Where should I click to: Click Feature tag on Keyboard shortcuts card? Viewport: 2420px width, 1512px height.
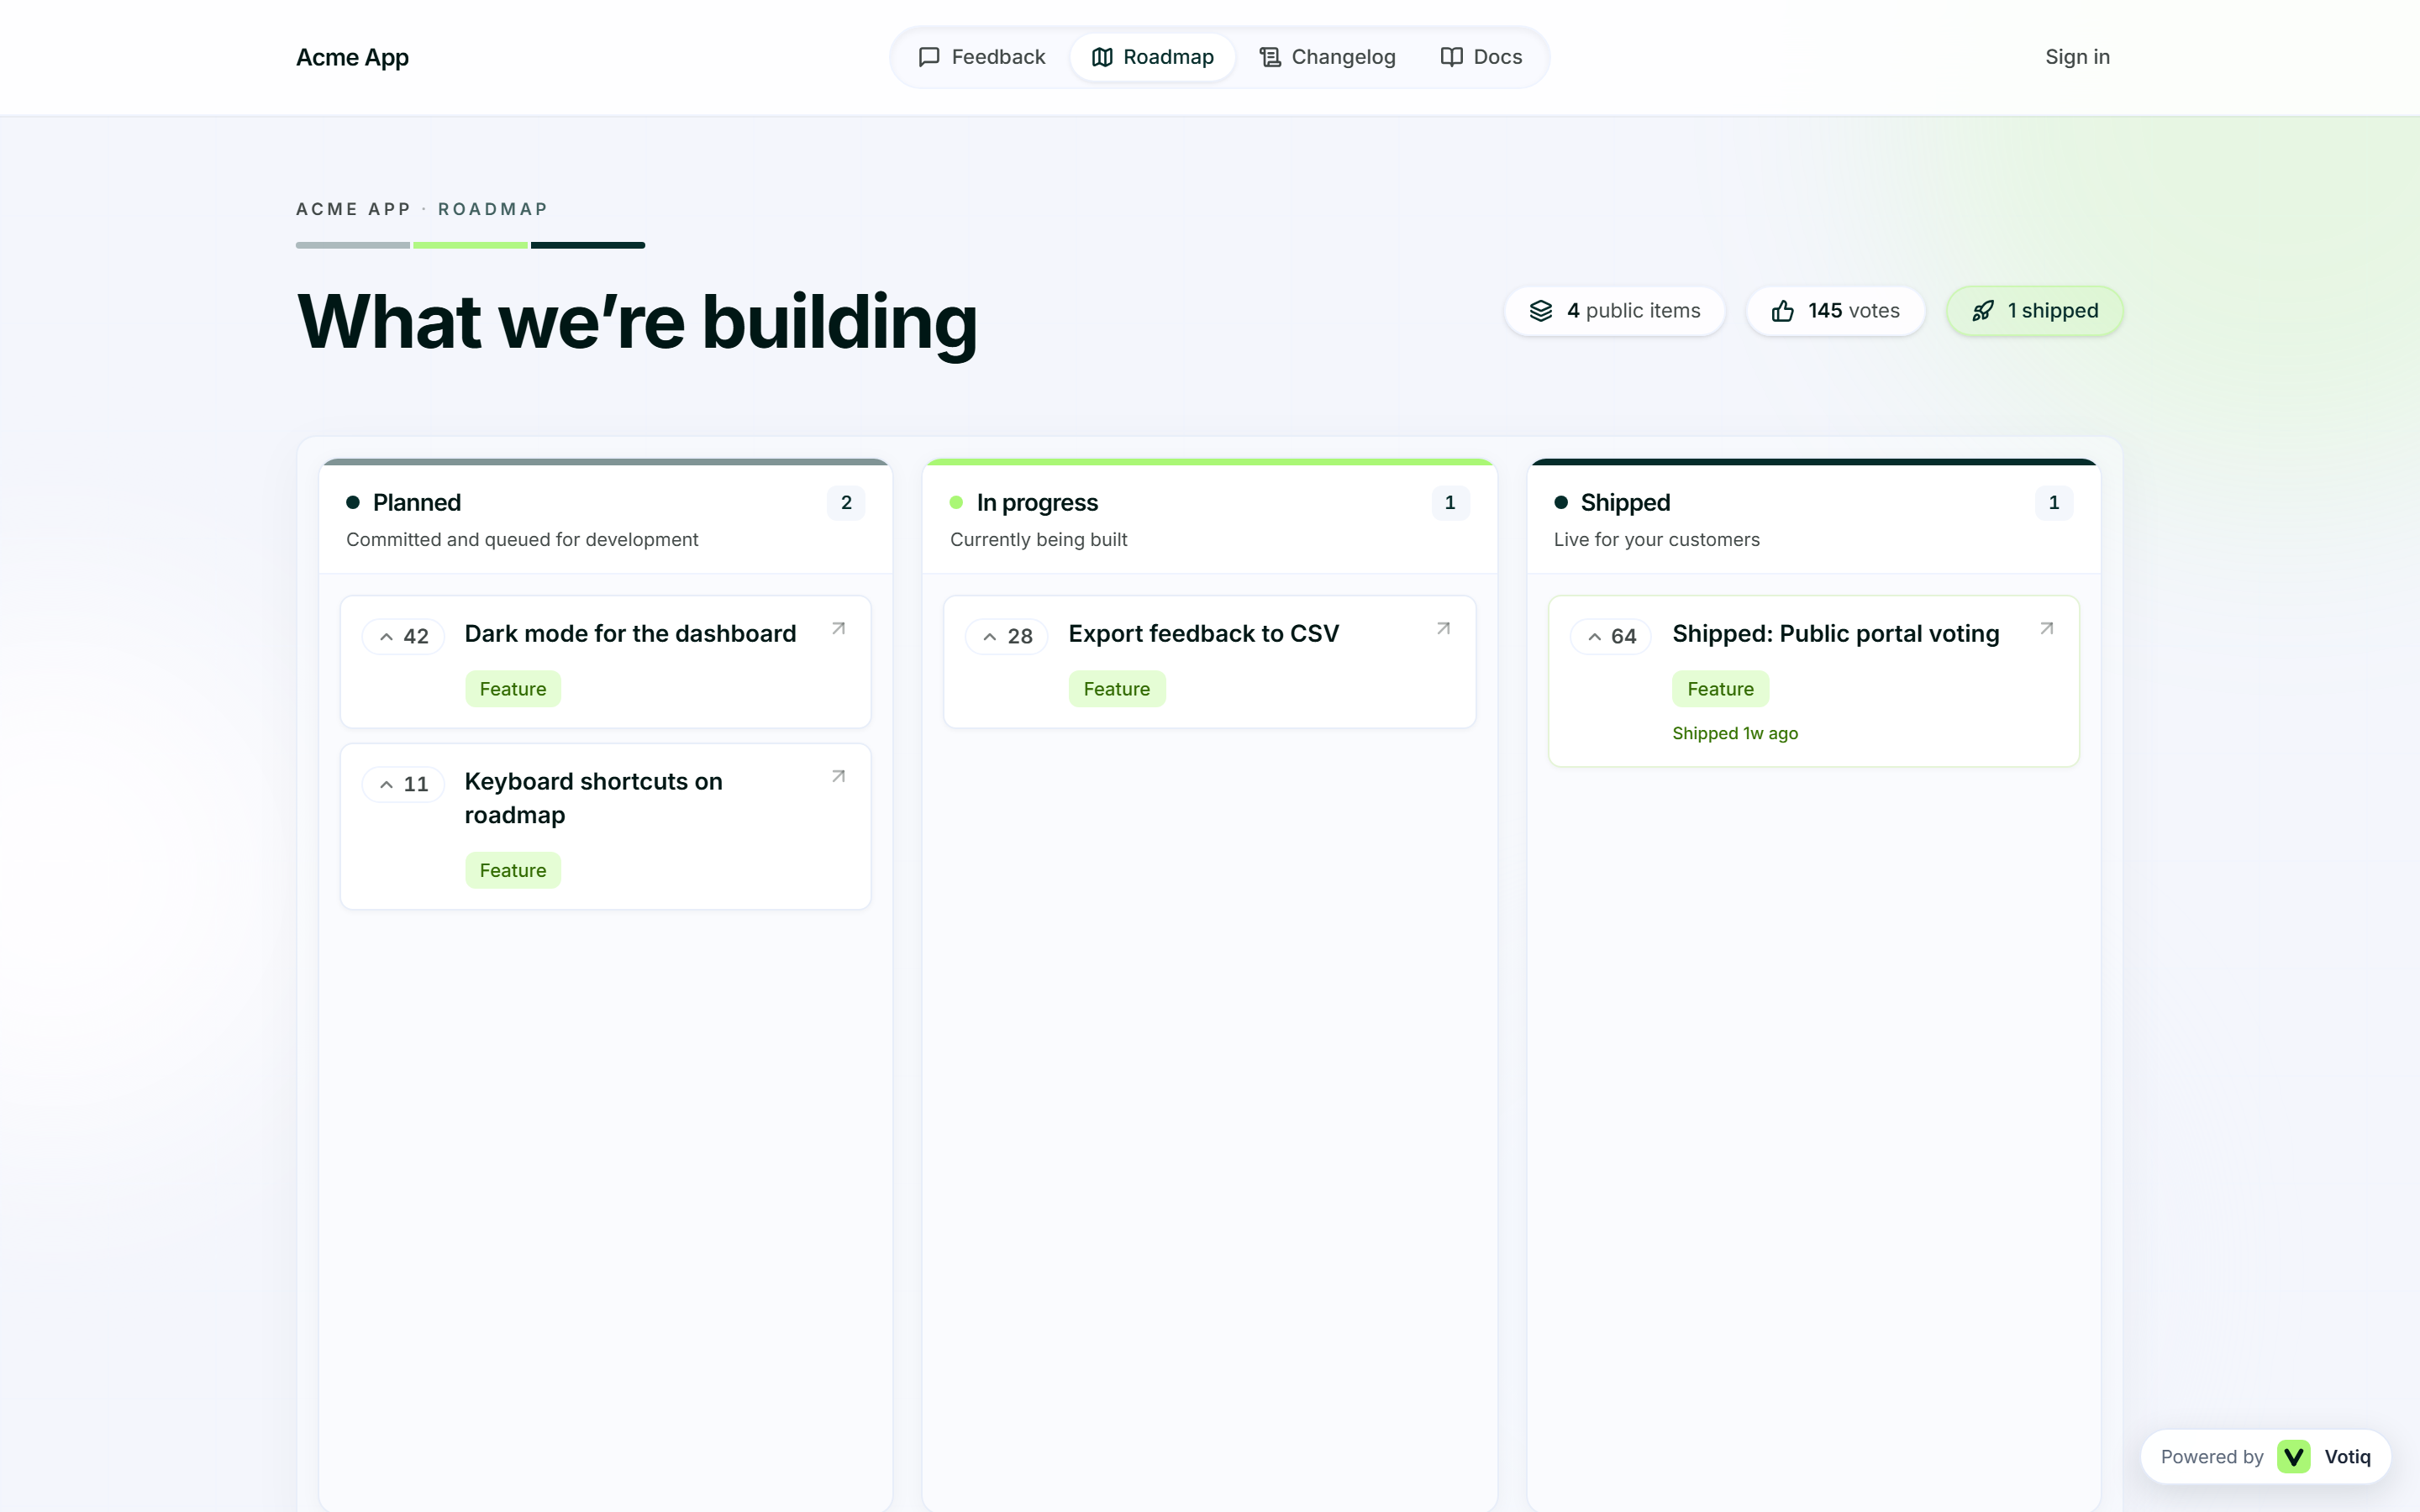[x=513, y=871]
